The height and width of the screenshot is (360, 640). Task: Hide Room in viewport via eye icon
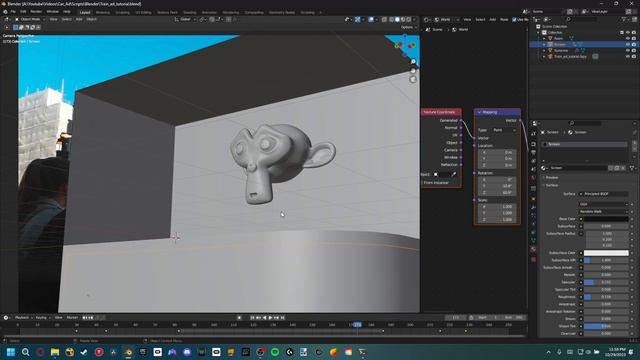pyautogui.click(x=628, y=38)
